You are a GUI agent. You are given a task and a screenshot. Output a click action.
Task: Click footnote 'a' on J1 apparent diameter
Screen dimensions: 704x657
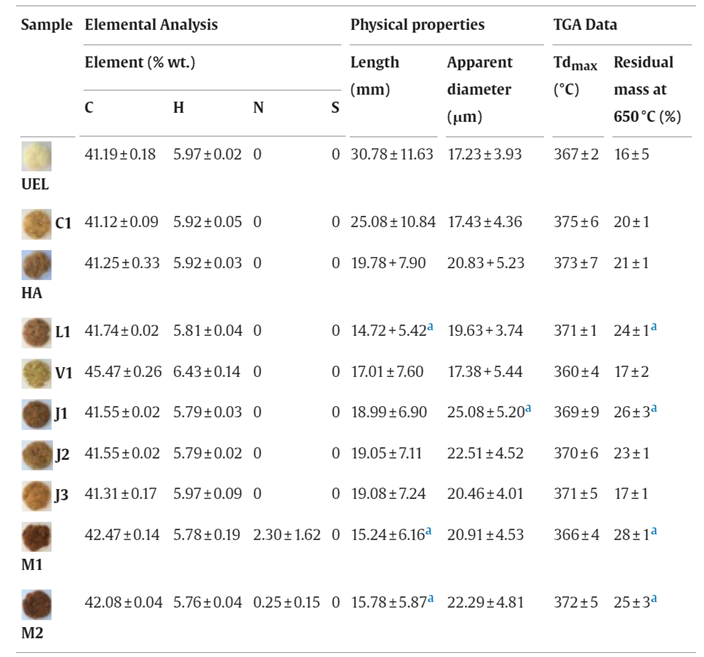pos(526,410)
